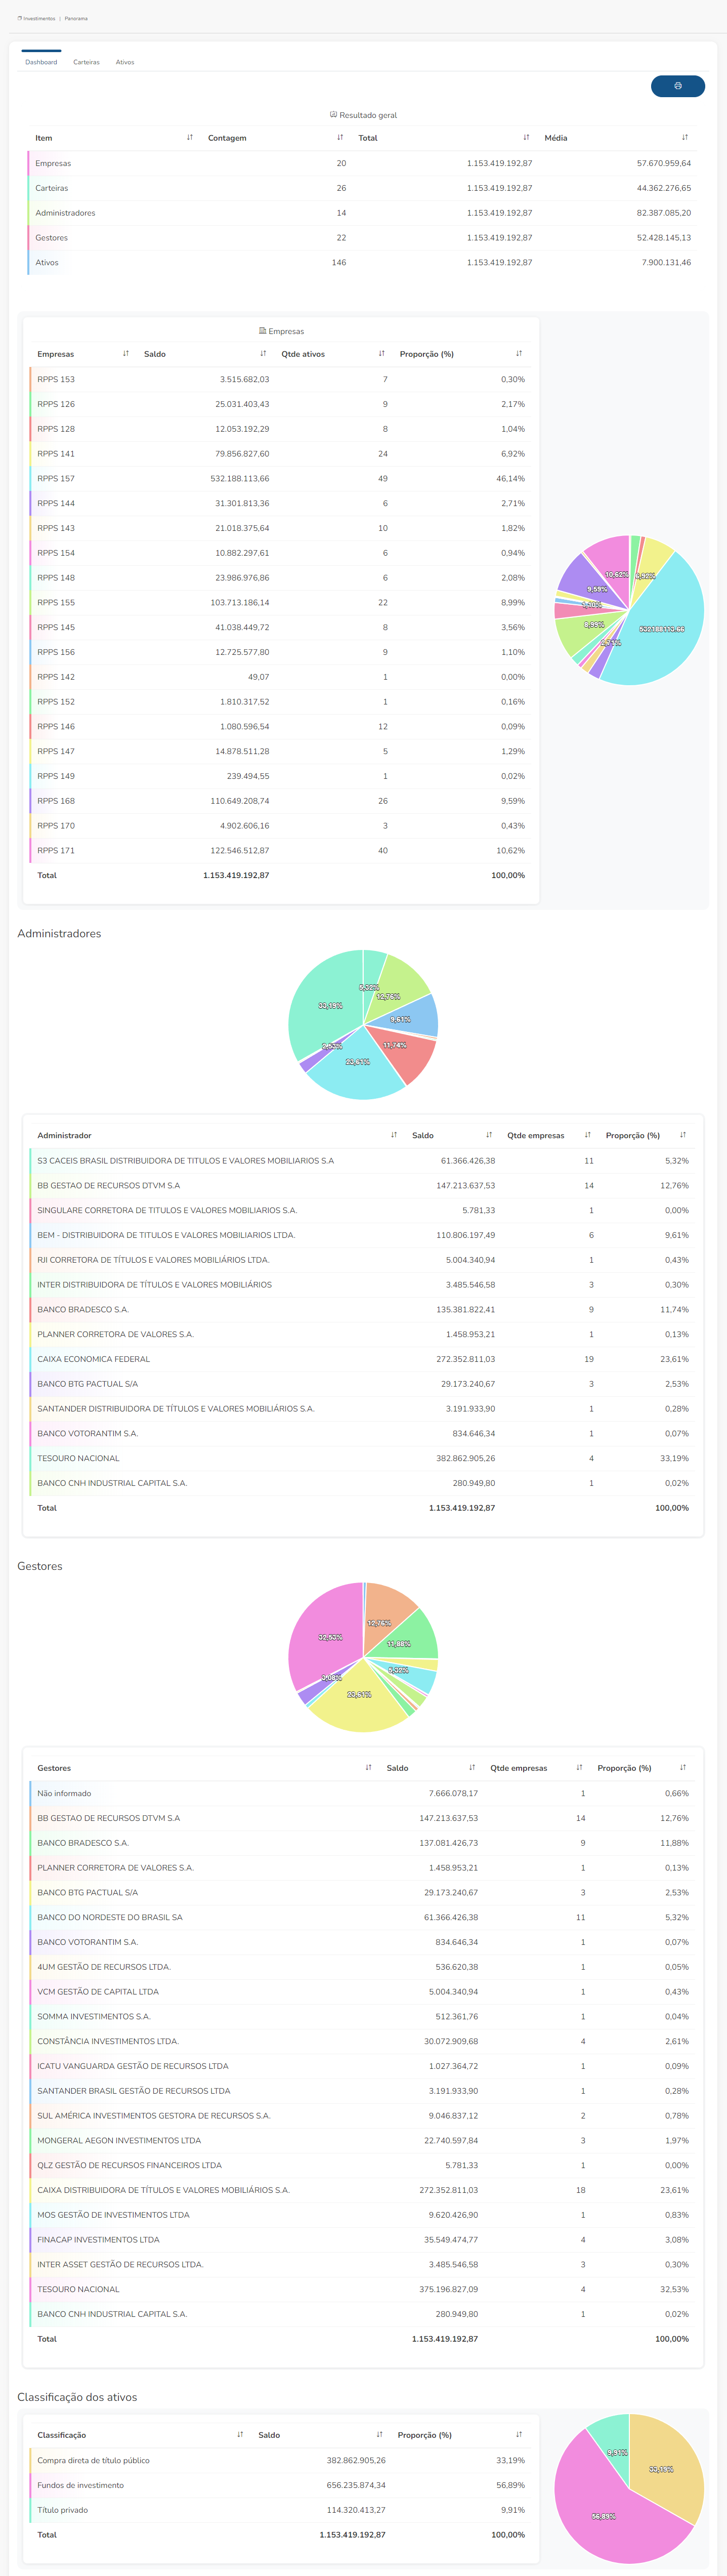Image resolution: width=727 pixels, height=2576 pixels.
Task: Sort Gestores table by Saldo
Action: pyautogui.click(x=472, y=1768)
